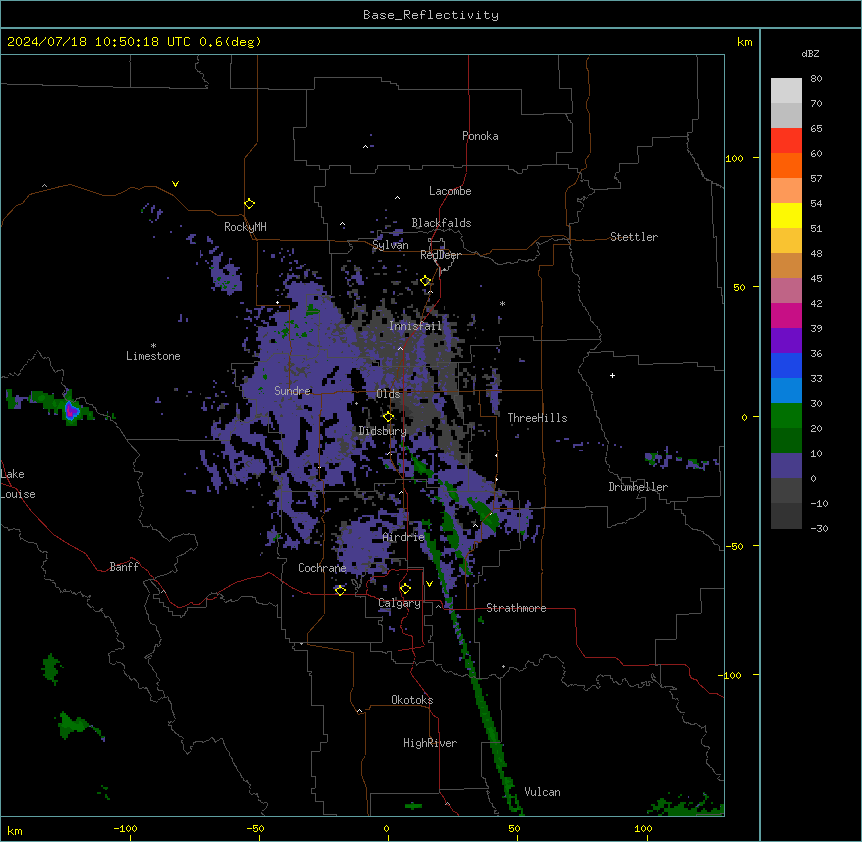The width and height of the screenshot is (862, 842).
Task: Click the blue-magenta storm cell near Lake Louise
Action: click(71, 410)
